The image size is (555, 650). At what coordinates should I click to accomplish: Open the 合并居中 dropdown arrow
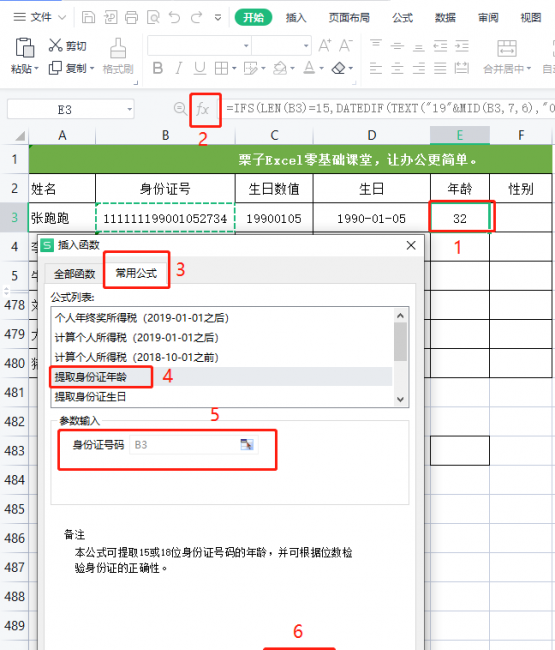[x=529, y=69]
